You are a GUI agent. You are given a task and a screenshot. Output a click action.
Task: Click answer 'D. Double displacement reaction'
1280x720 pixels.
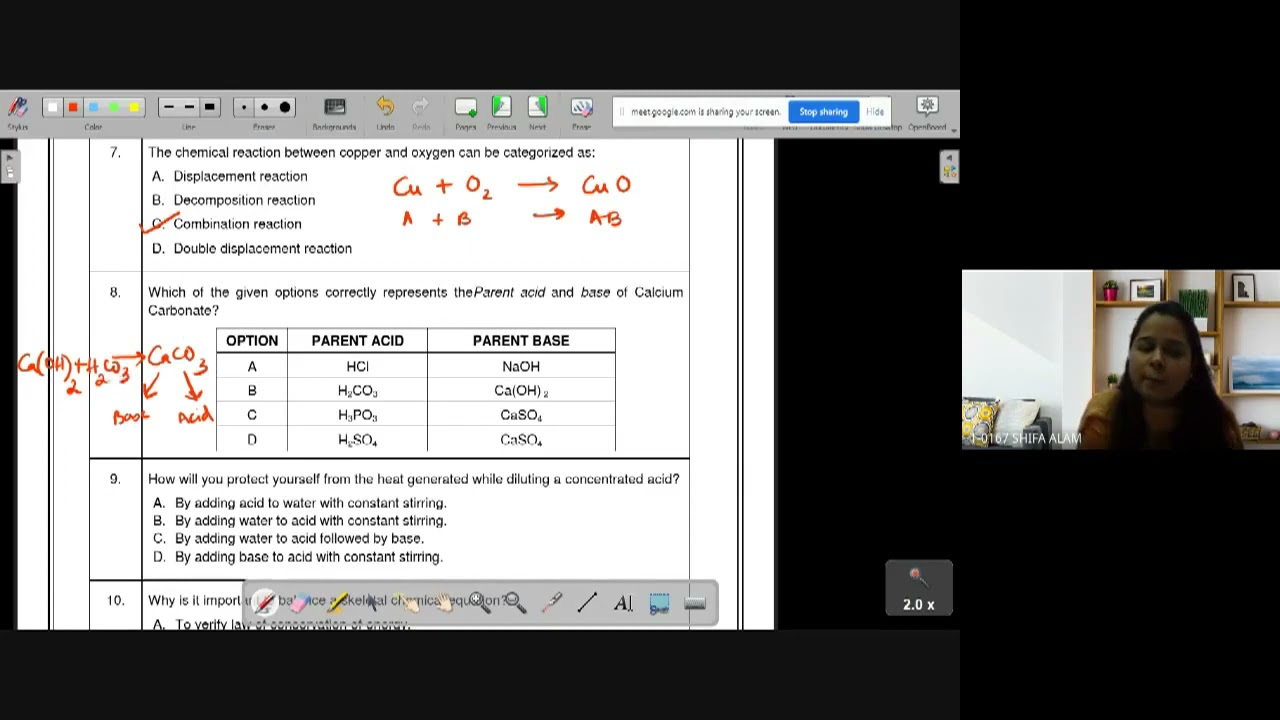[252, 248]
